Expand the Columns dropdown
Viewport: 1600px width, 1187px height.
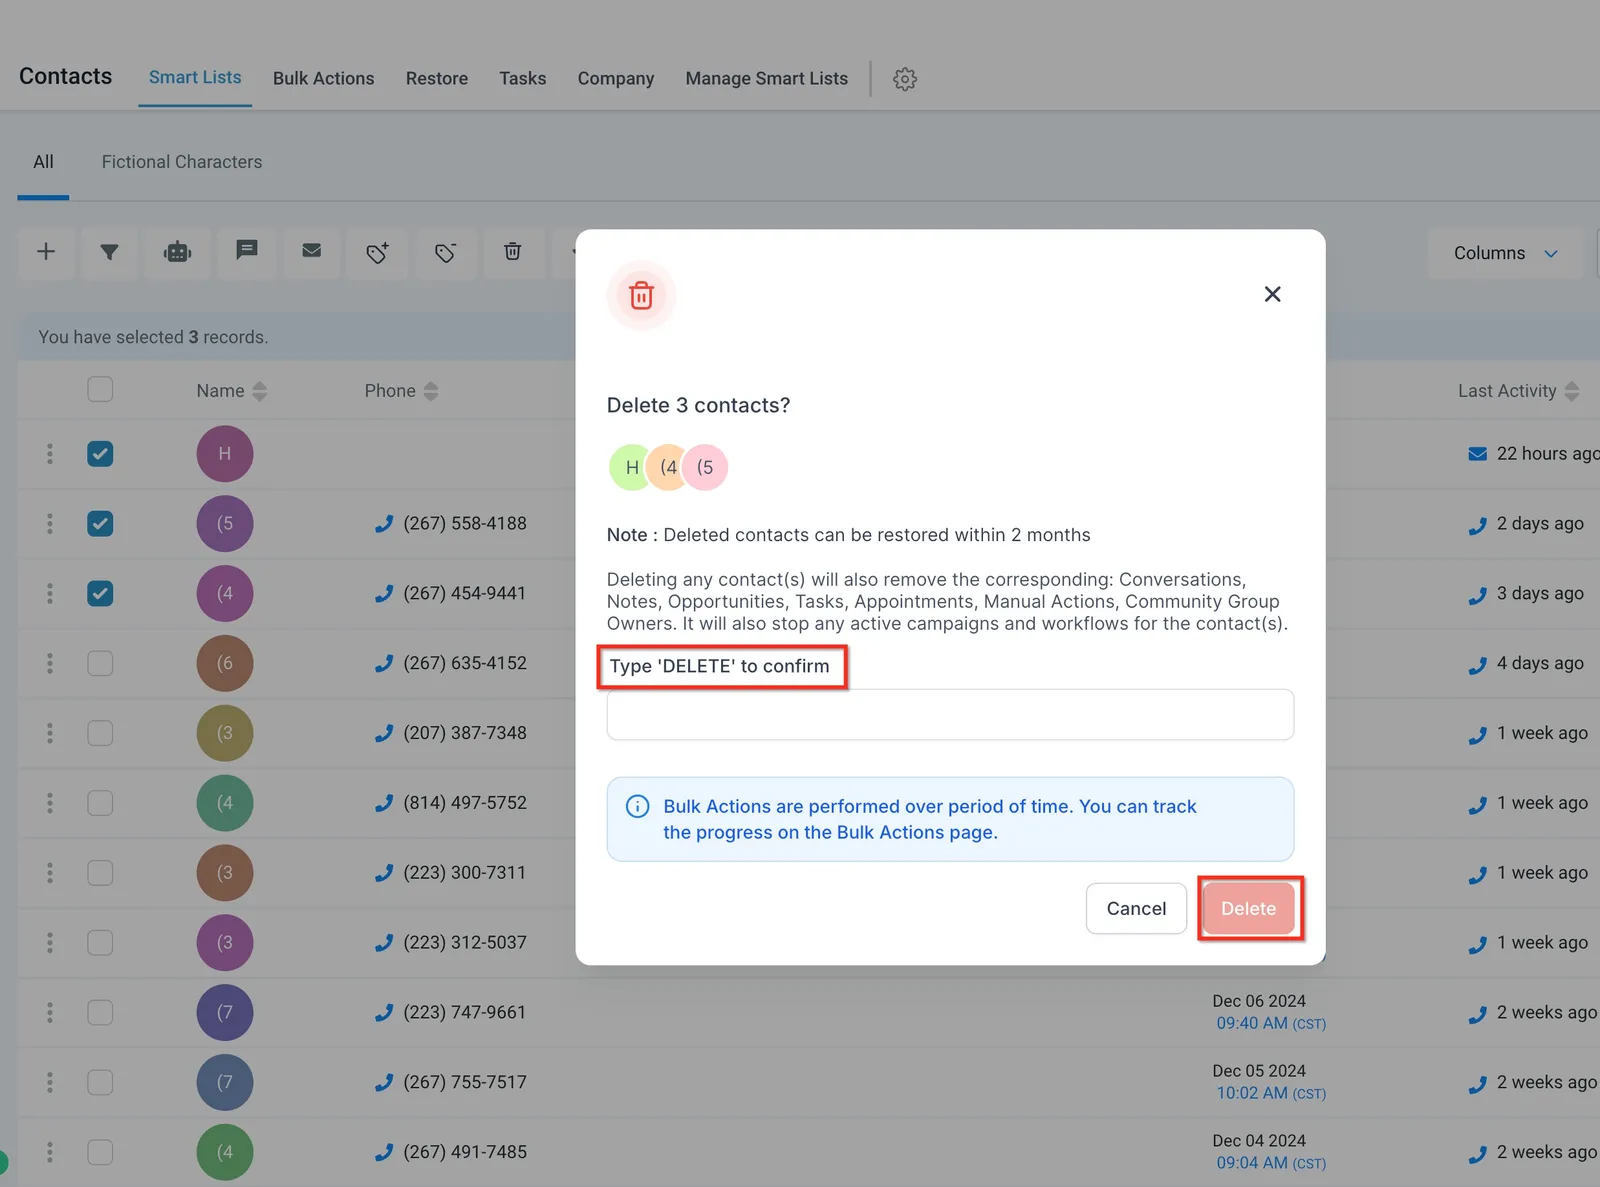point(1506,253)
